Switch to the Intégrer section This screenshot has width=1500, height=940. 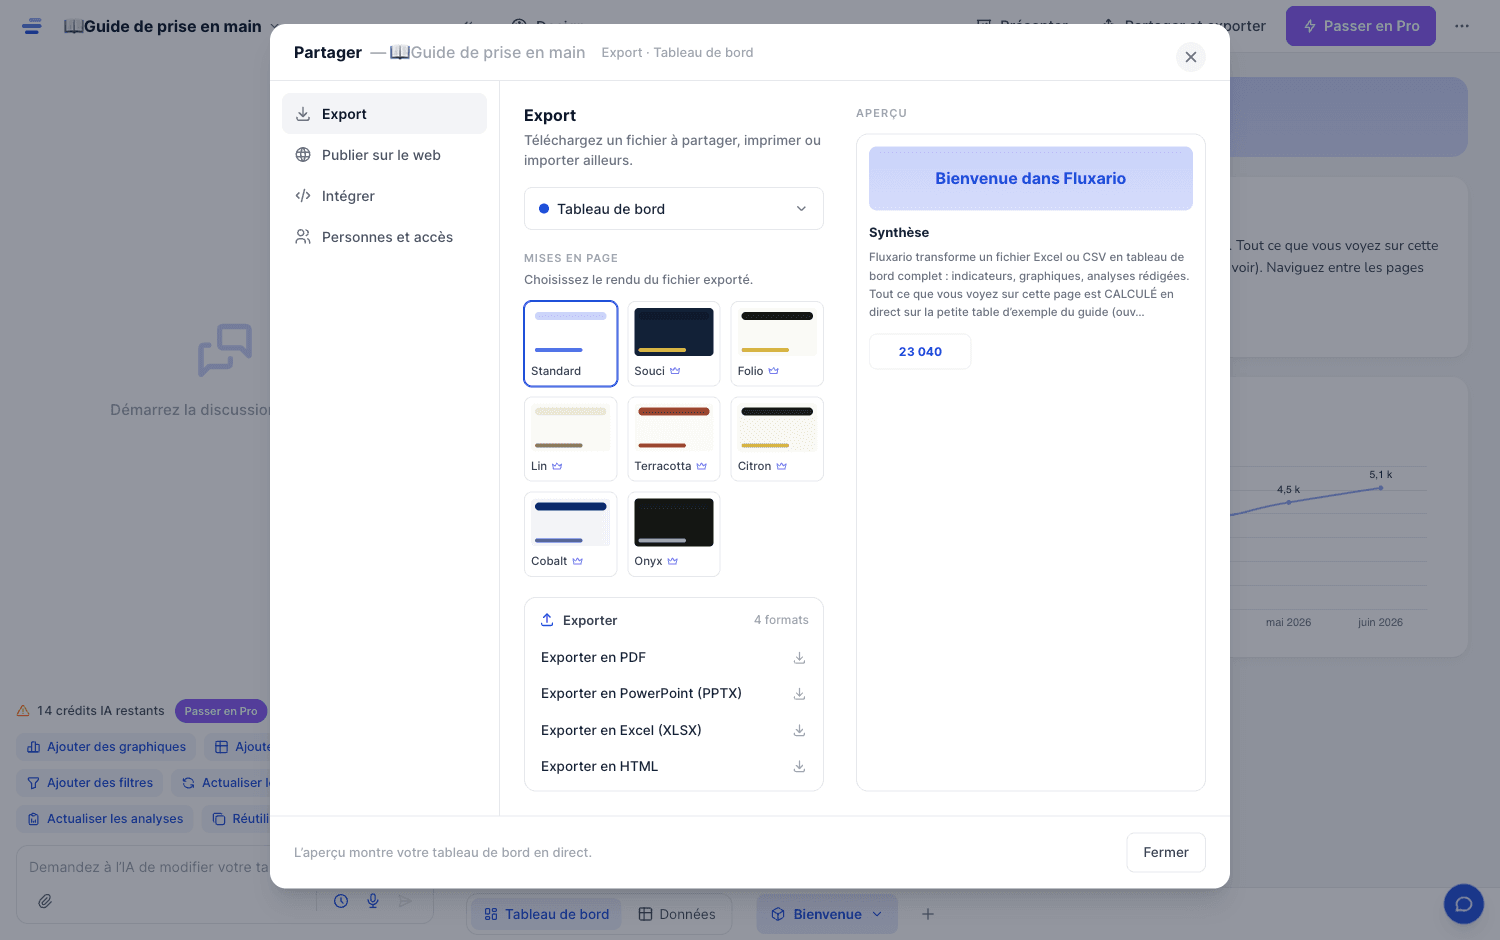(x=384, y=196)
